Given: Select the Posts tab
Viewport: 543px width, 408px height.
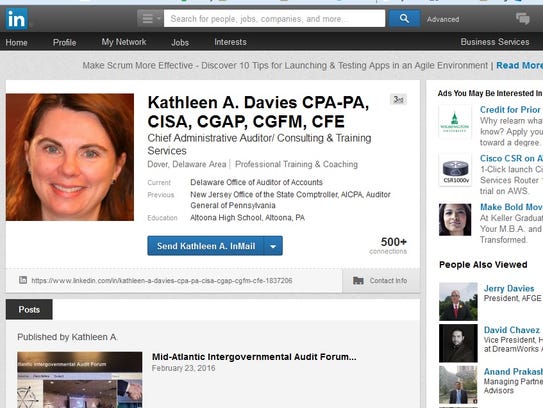Looking at the screenshot, I should (x=29, y=309).
